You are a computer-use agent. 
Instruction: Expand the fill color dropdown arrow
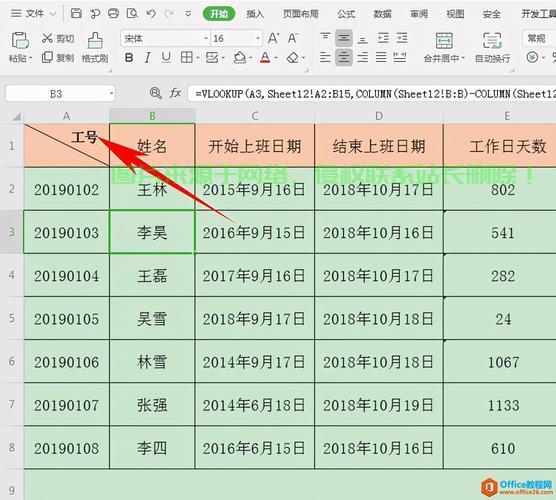point(251,58)
